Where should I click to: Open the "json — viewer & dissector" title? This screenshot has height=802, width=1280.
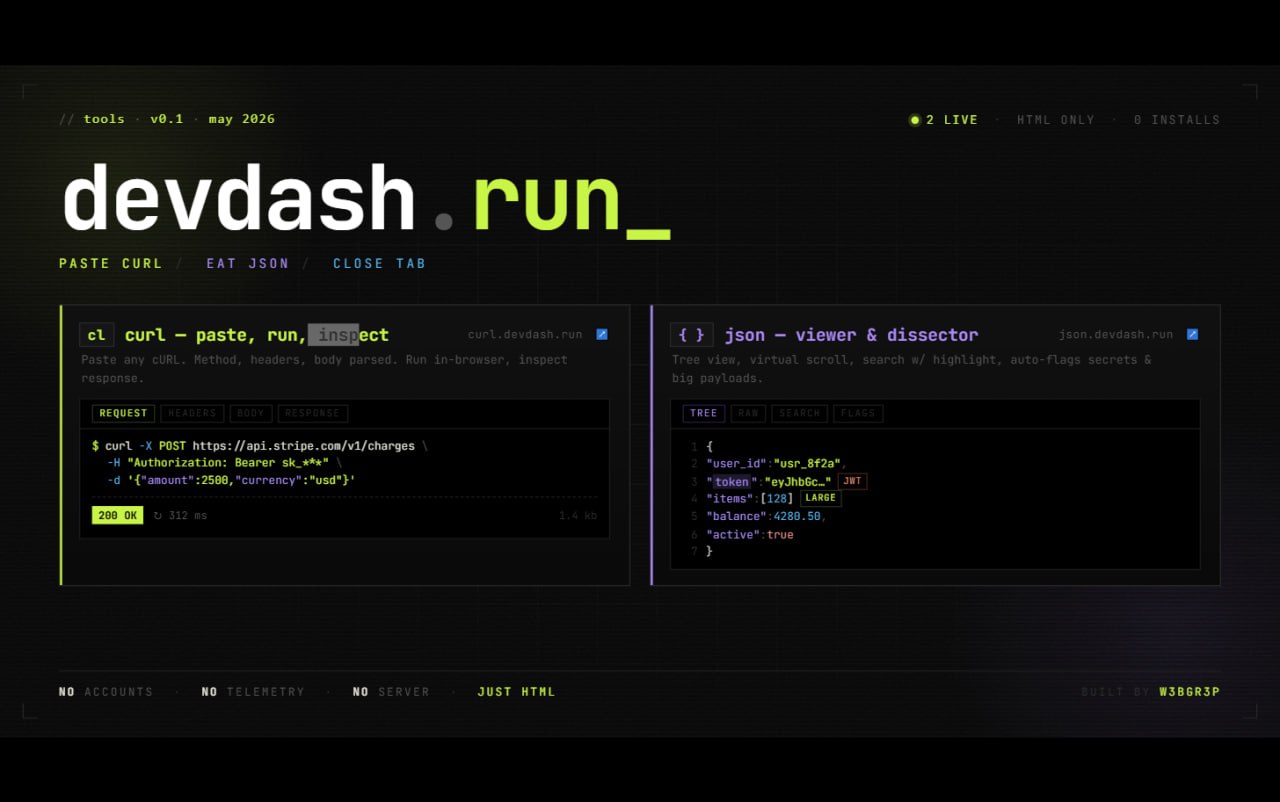(851, 335)
